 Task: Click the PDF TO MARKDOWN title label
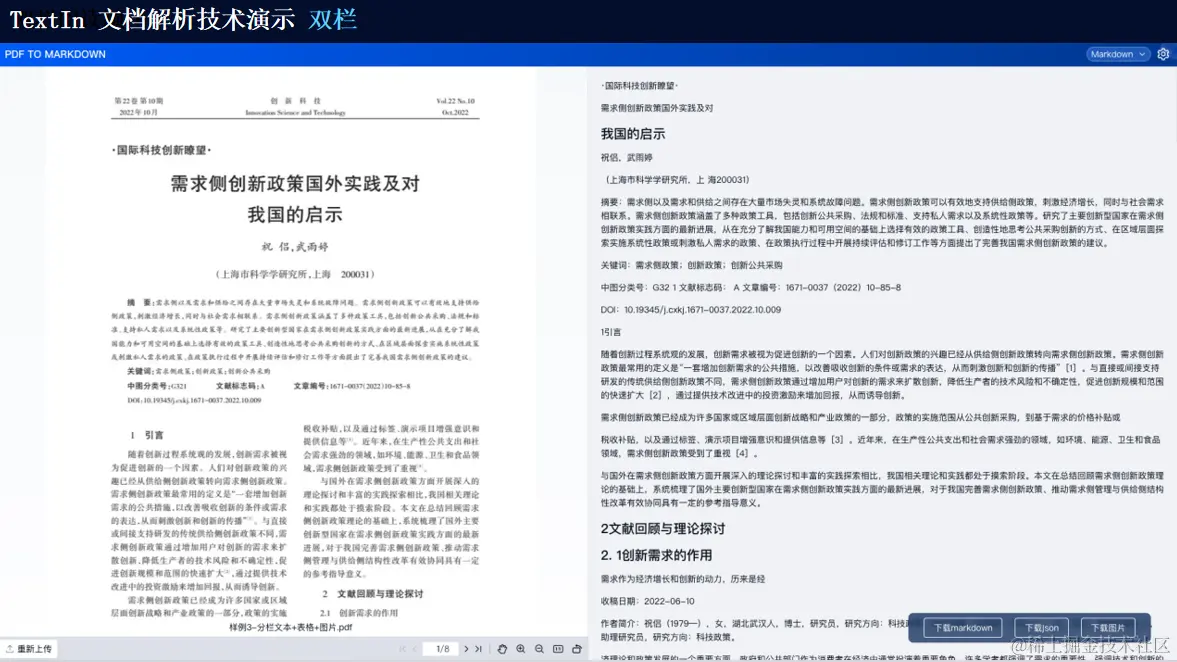click(x=55, y=54)
